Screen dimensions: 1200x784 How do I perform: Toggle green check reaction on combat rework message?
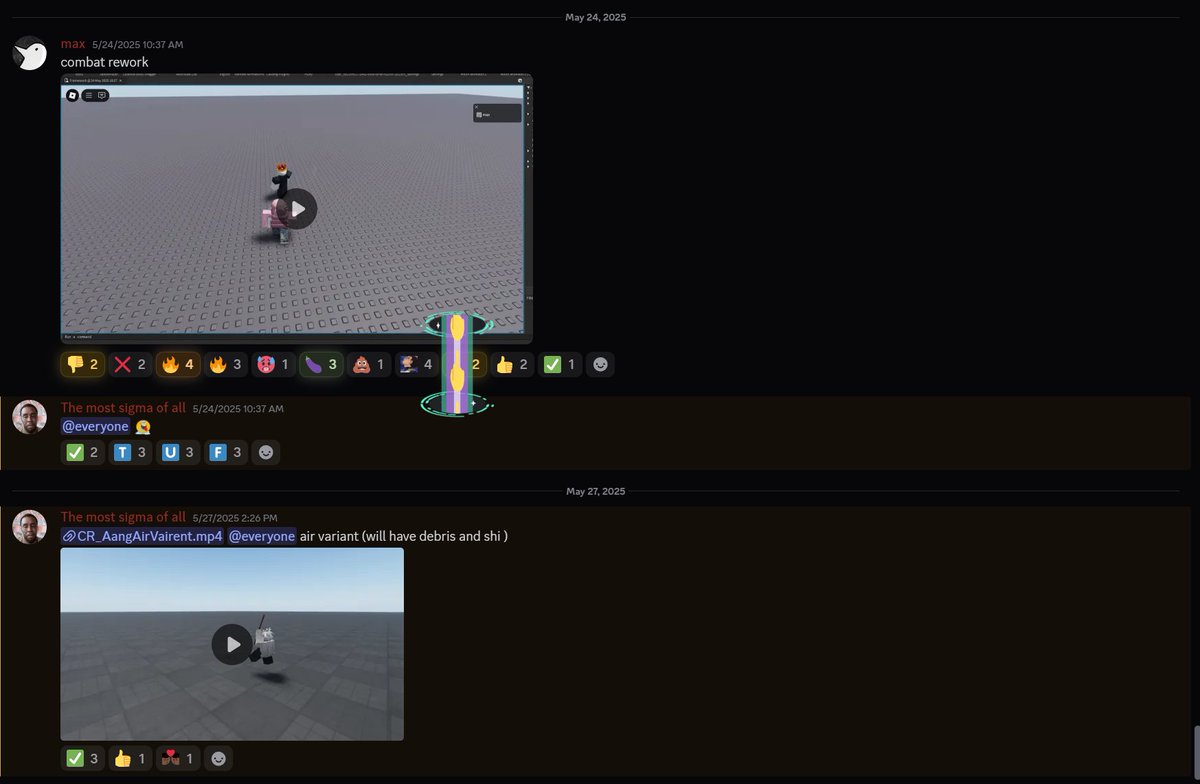(558, 365)
